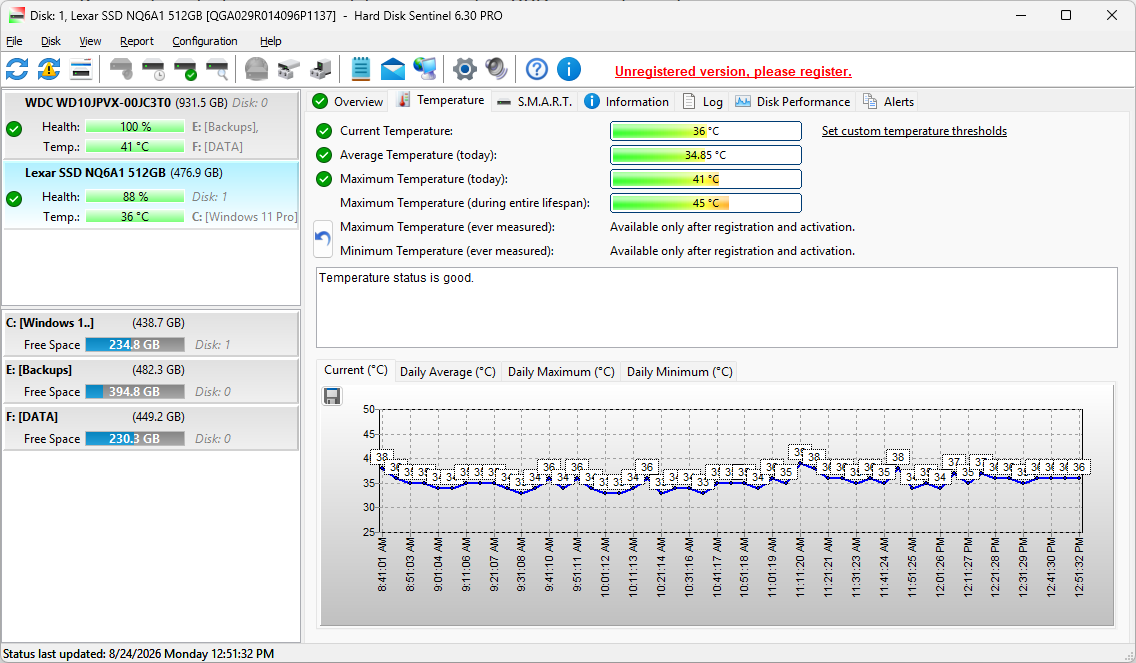Click Set custom temperature thresholds link
Screen dimensions: 1136x663
[914, 131]
